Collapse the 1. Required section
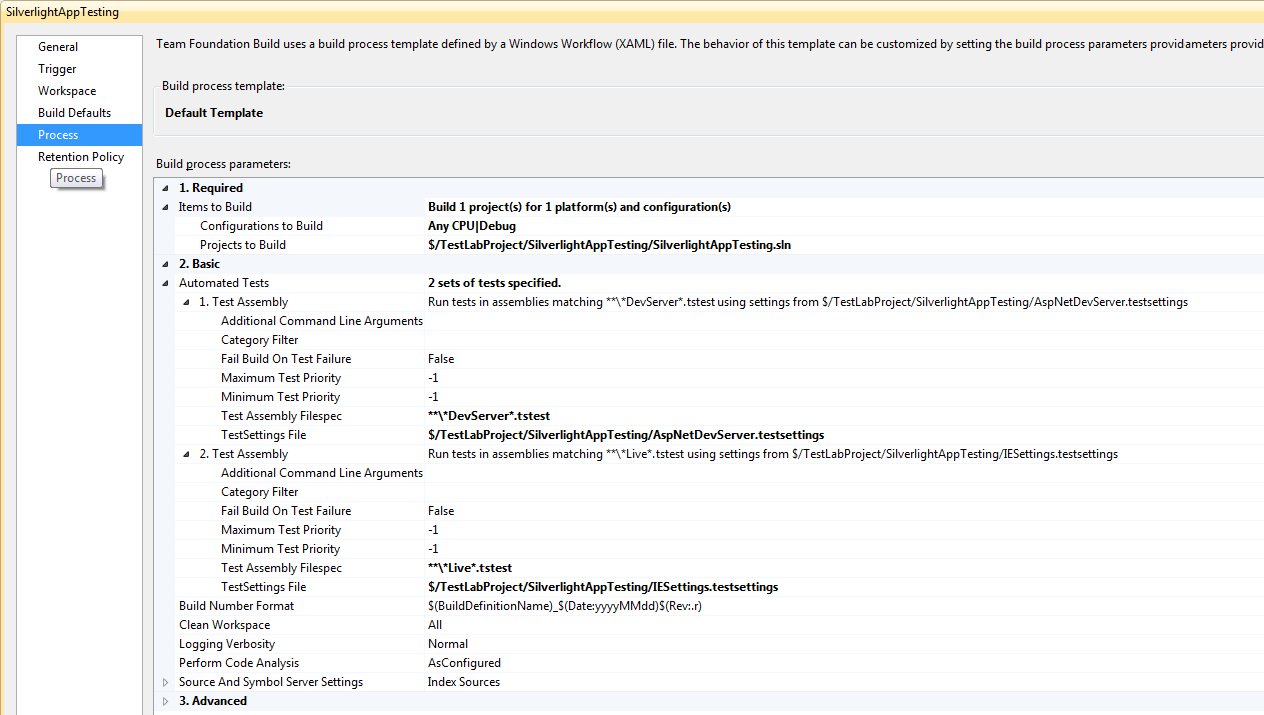Image resolution: width=1264 pixels, height=715 pixels. click(166, 188)
